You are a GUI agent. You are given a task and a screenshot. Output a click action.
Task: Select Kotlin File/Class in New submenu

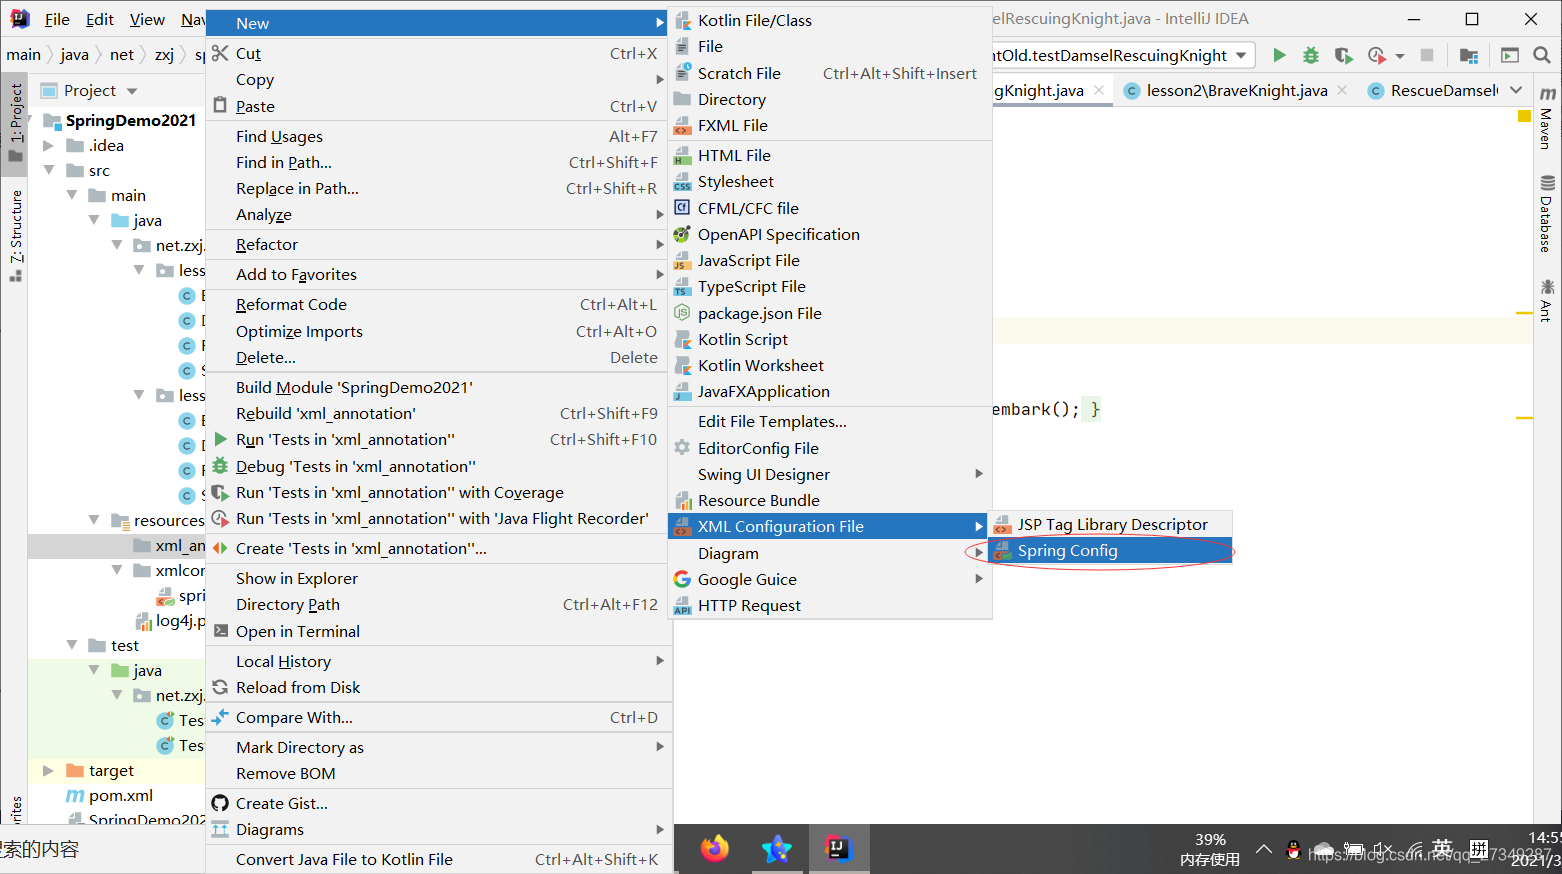click(x=830, y=20)
